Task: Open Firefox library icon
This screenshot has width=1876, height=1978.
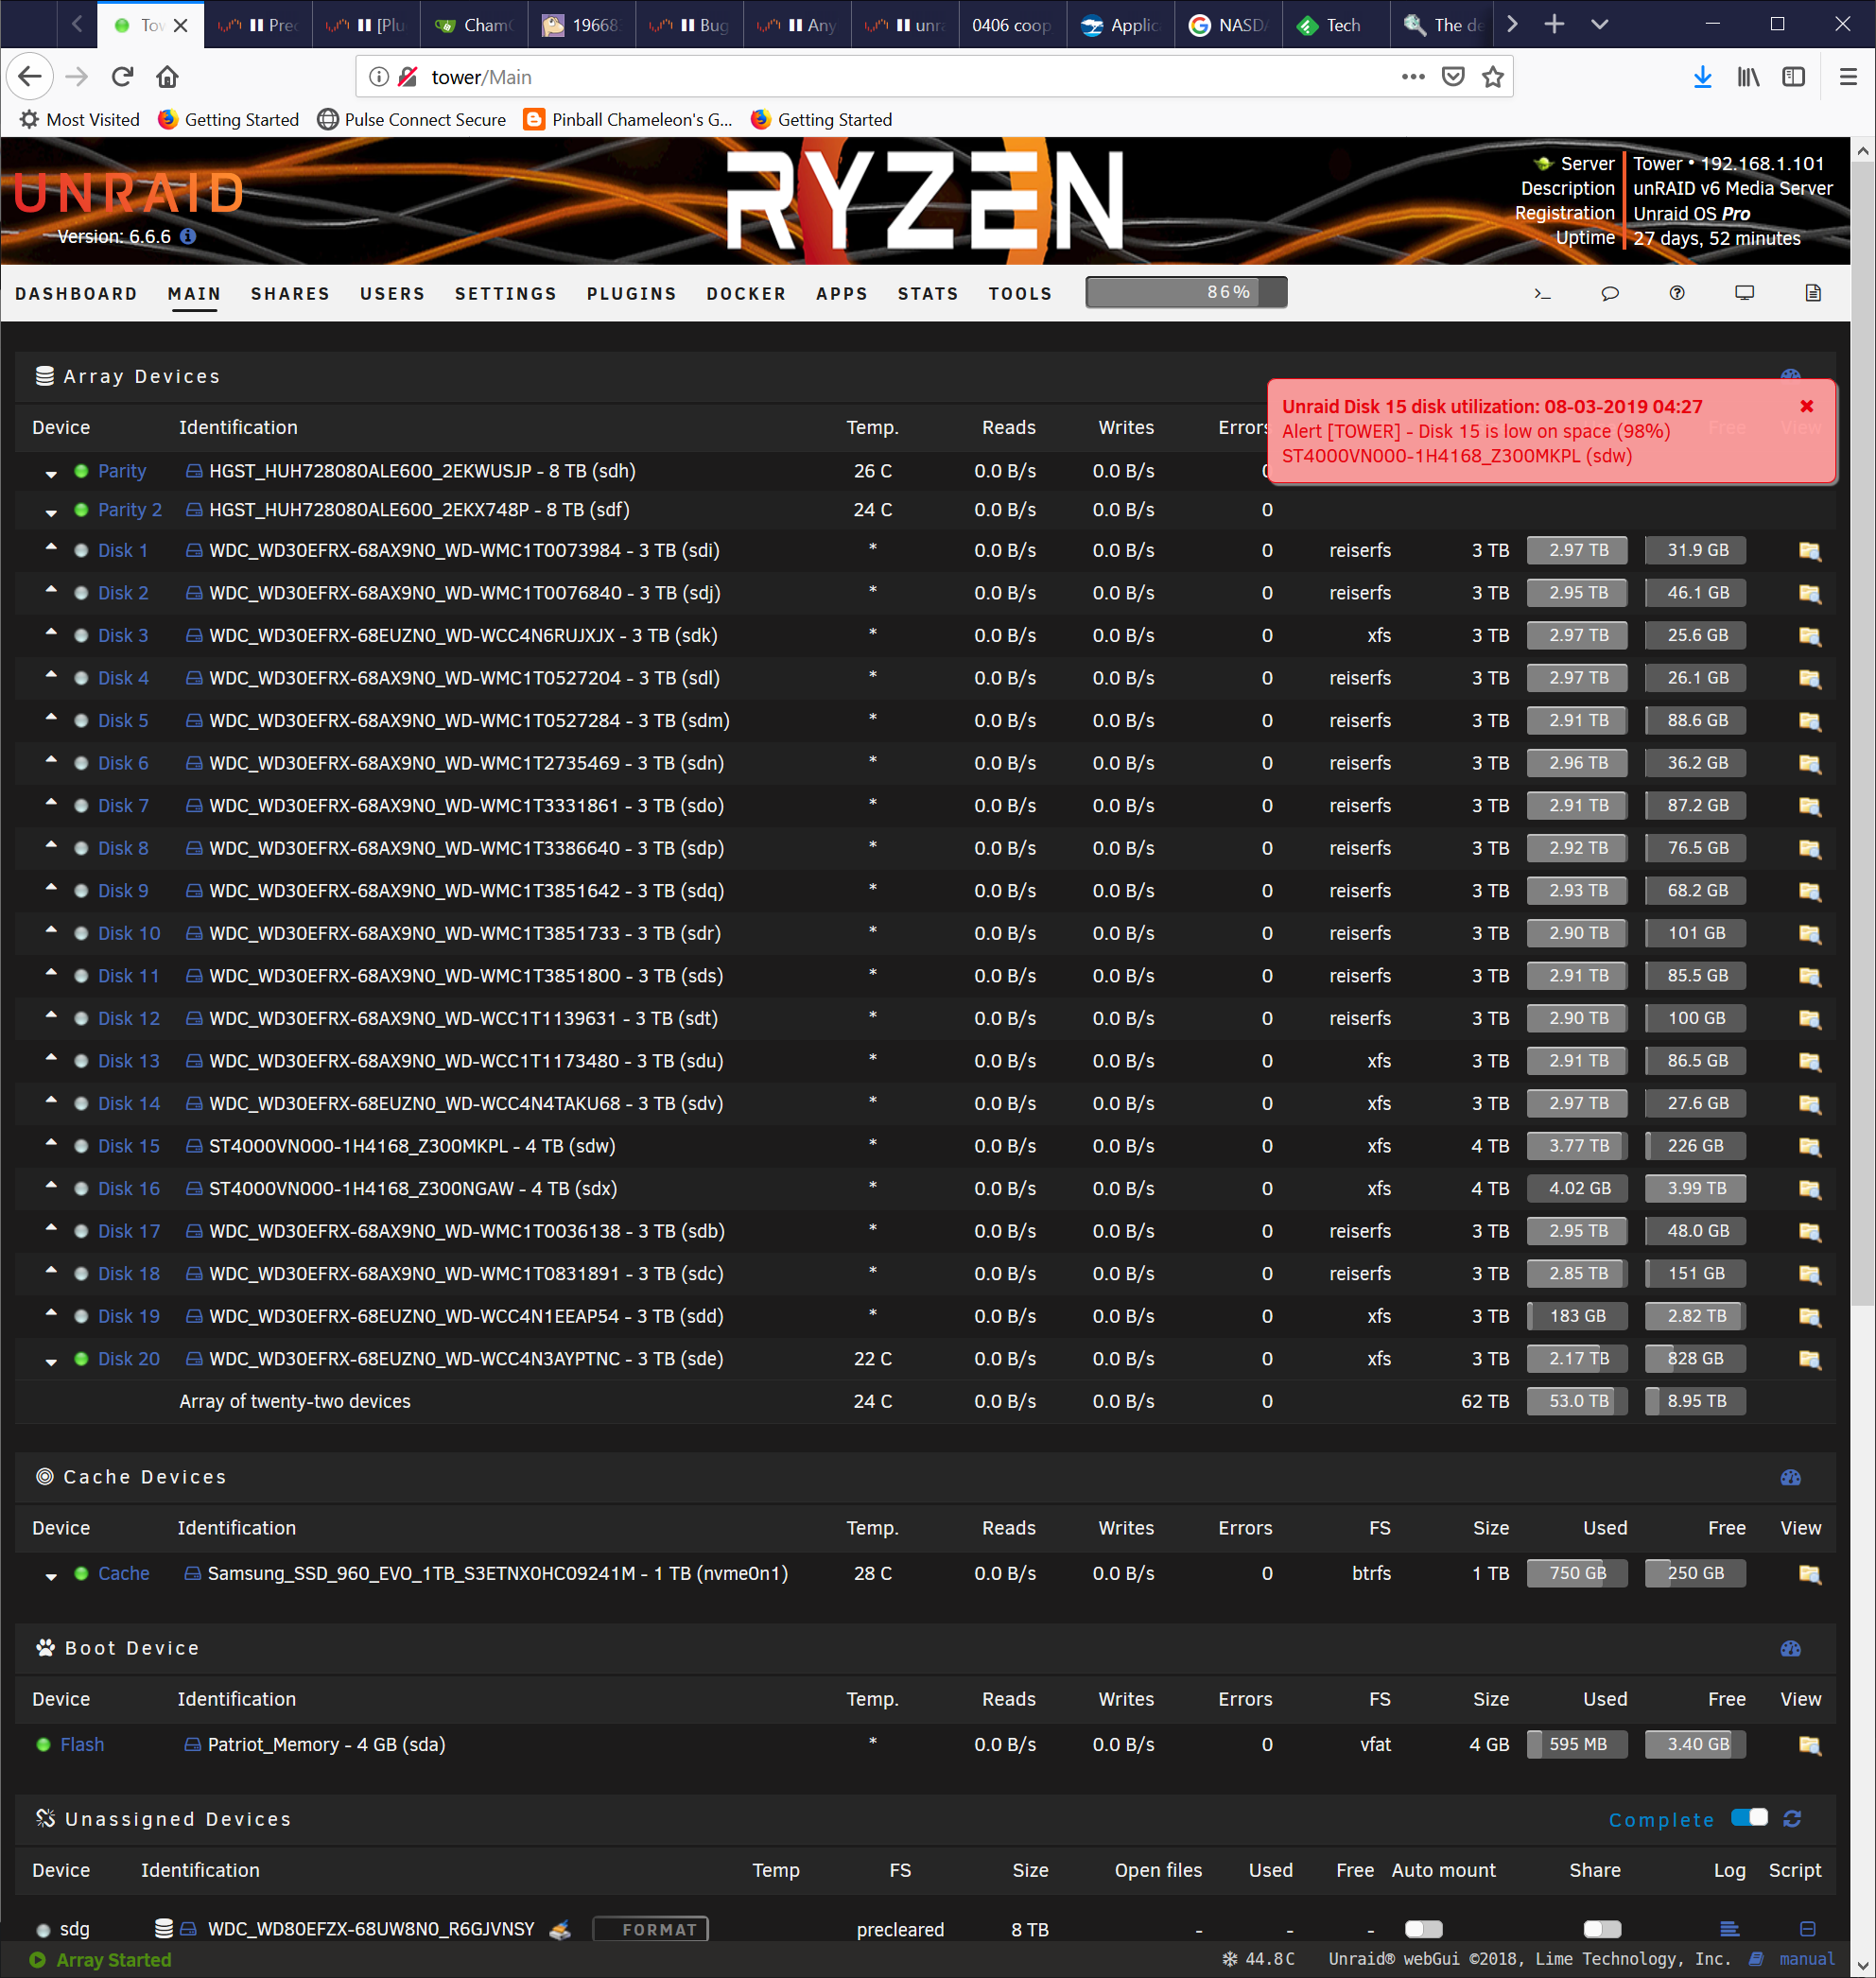Action: [1748, 77]
